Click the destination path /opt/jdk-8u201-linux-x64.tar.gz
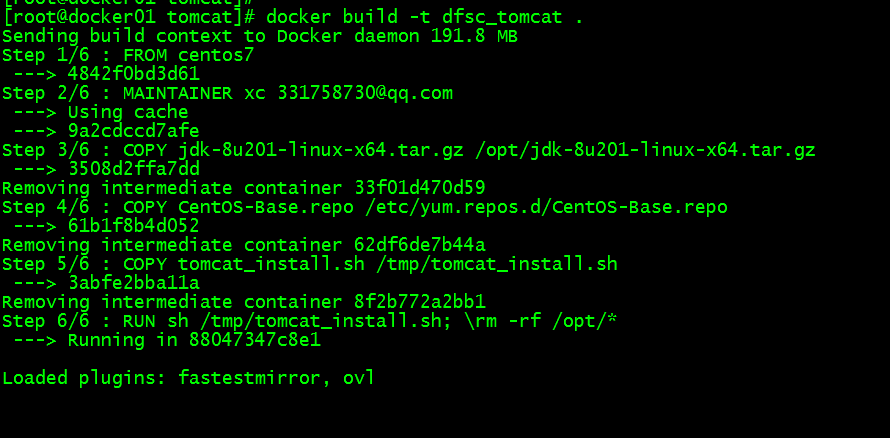The height and width of the screenshot is (438, 890). click(x=645, y=150)
